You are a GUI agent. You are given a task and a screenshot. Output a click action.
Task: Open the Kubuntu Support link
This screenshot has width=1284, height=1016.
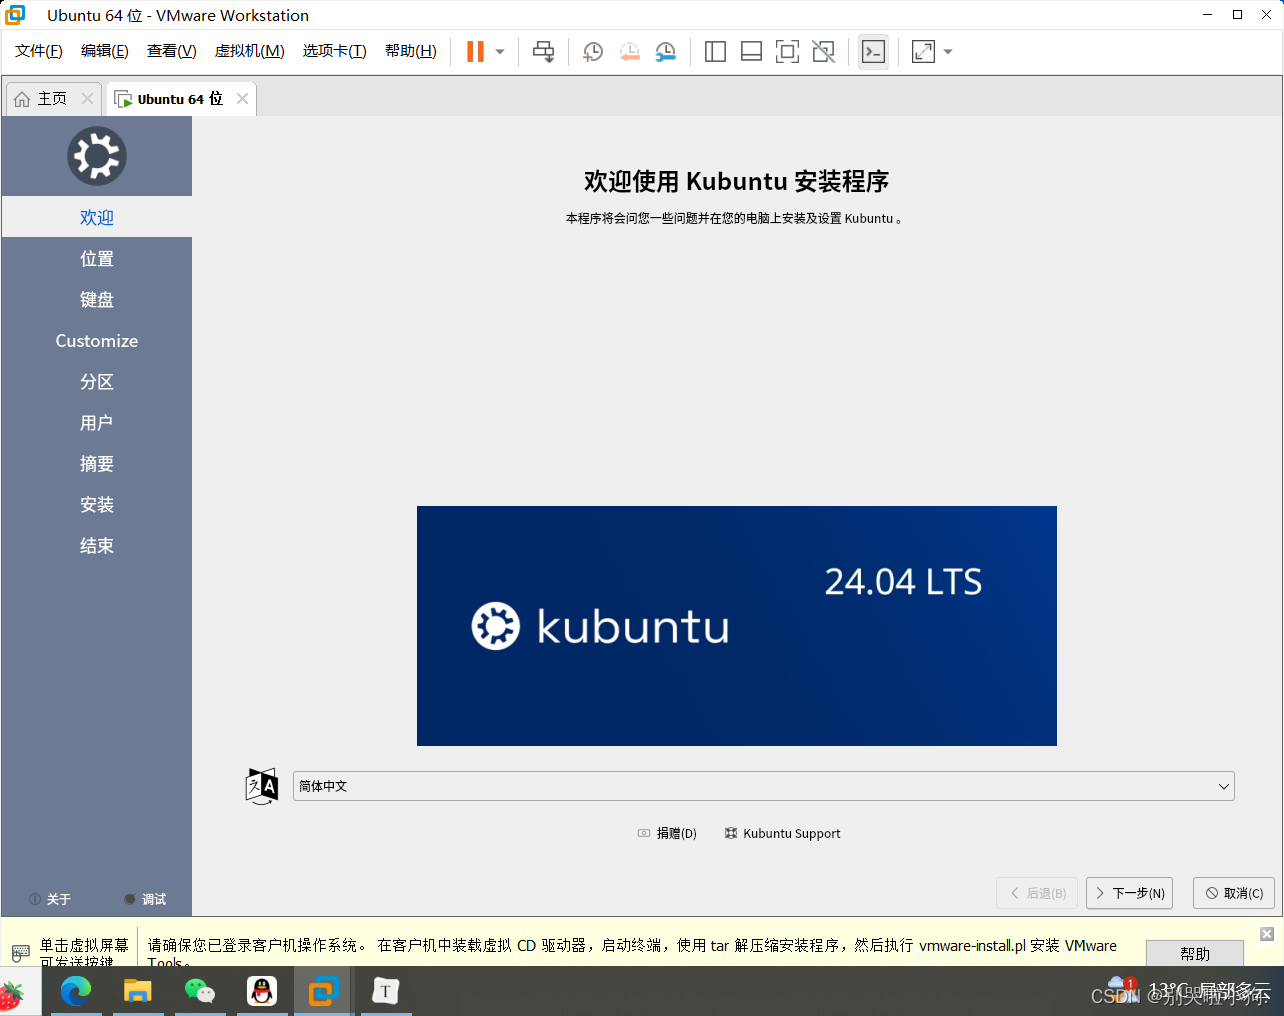coord(782,833)
